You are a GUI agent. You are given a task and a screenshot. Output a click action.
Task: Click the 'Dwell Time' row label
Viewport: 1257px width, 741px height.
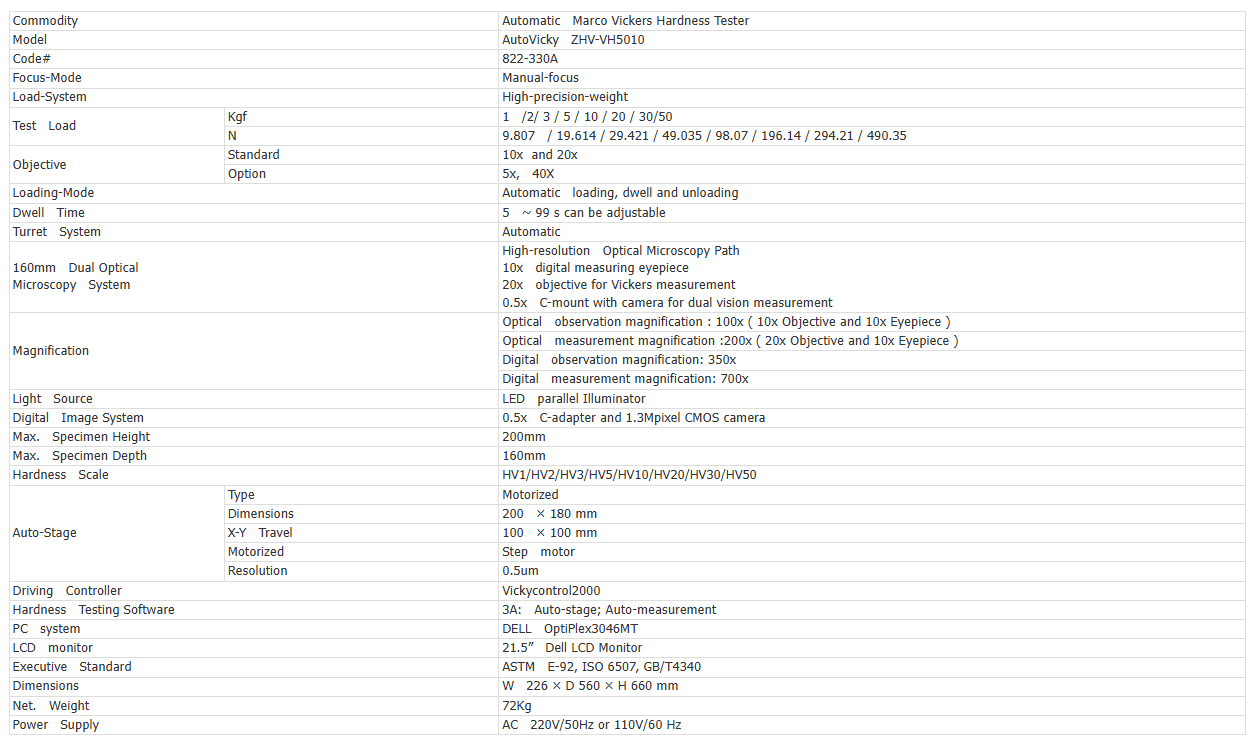pos(49,213)
